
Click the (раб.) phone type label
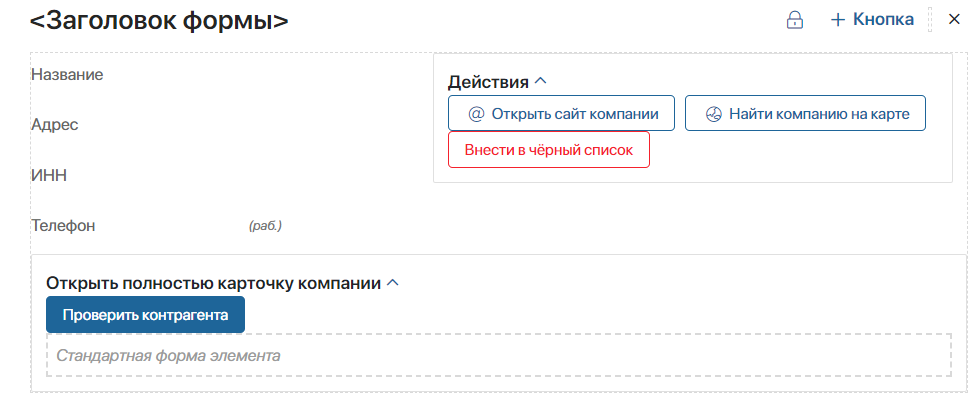coord(265,226)
